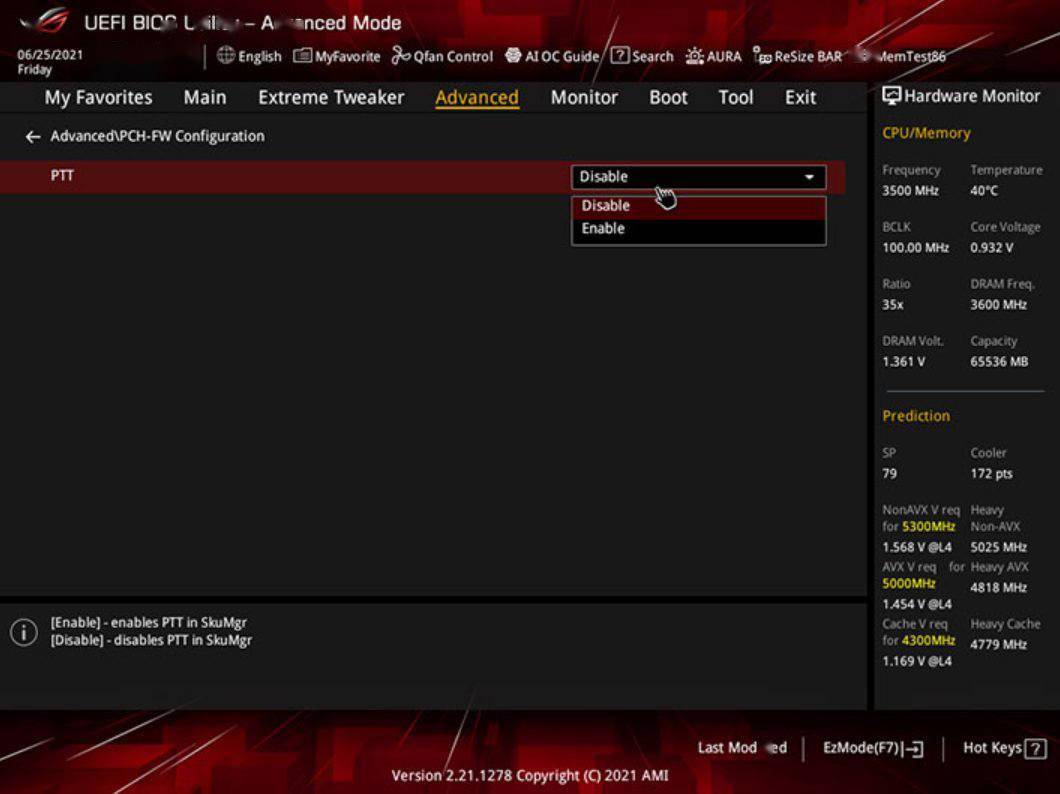Click the AURA lighting icon
Screen dimensions: 1060x794
coord(694,56)
